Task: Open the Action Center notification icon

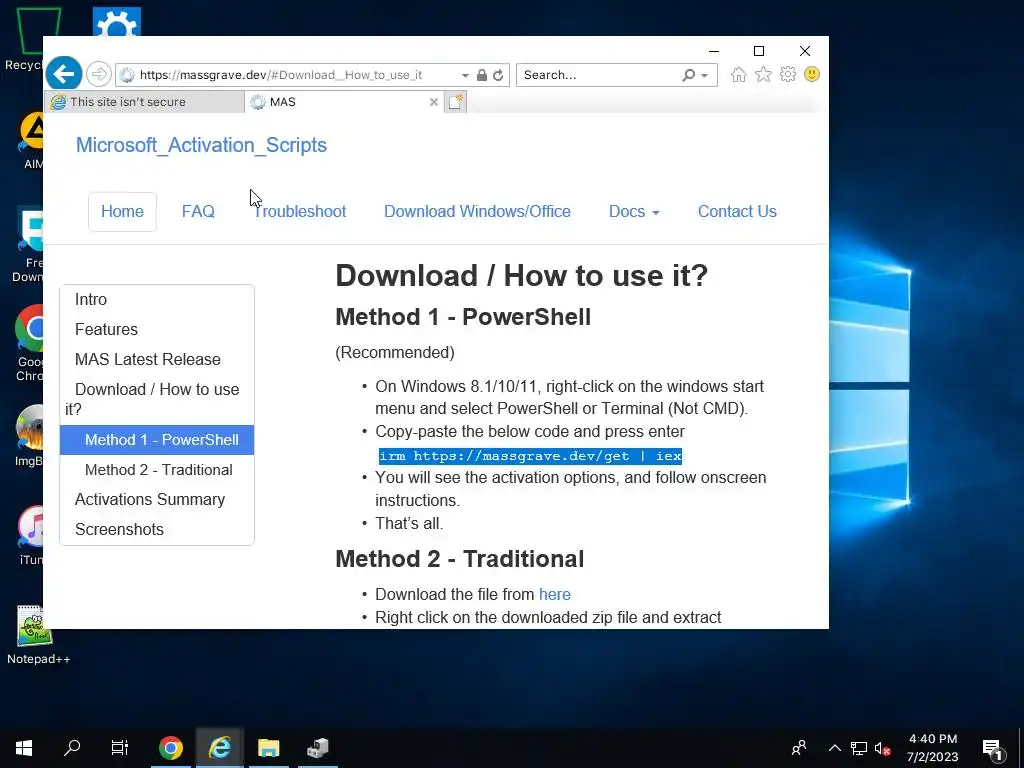Action: (x=992, y=749)
